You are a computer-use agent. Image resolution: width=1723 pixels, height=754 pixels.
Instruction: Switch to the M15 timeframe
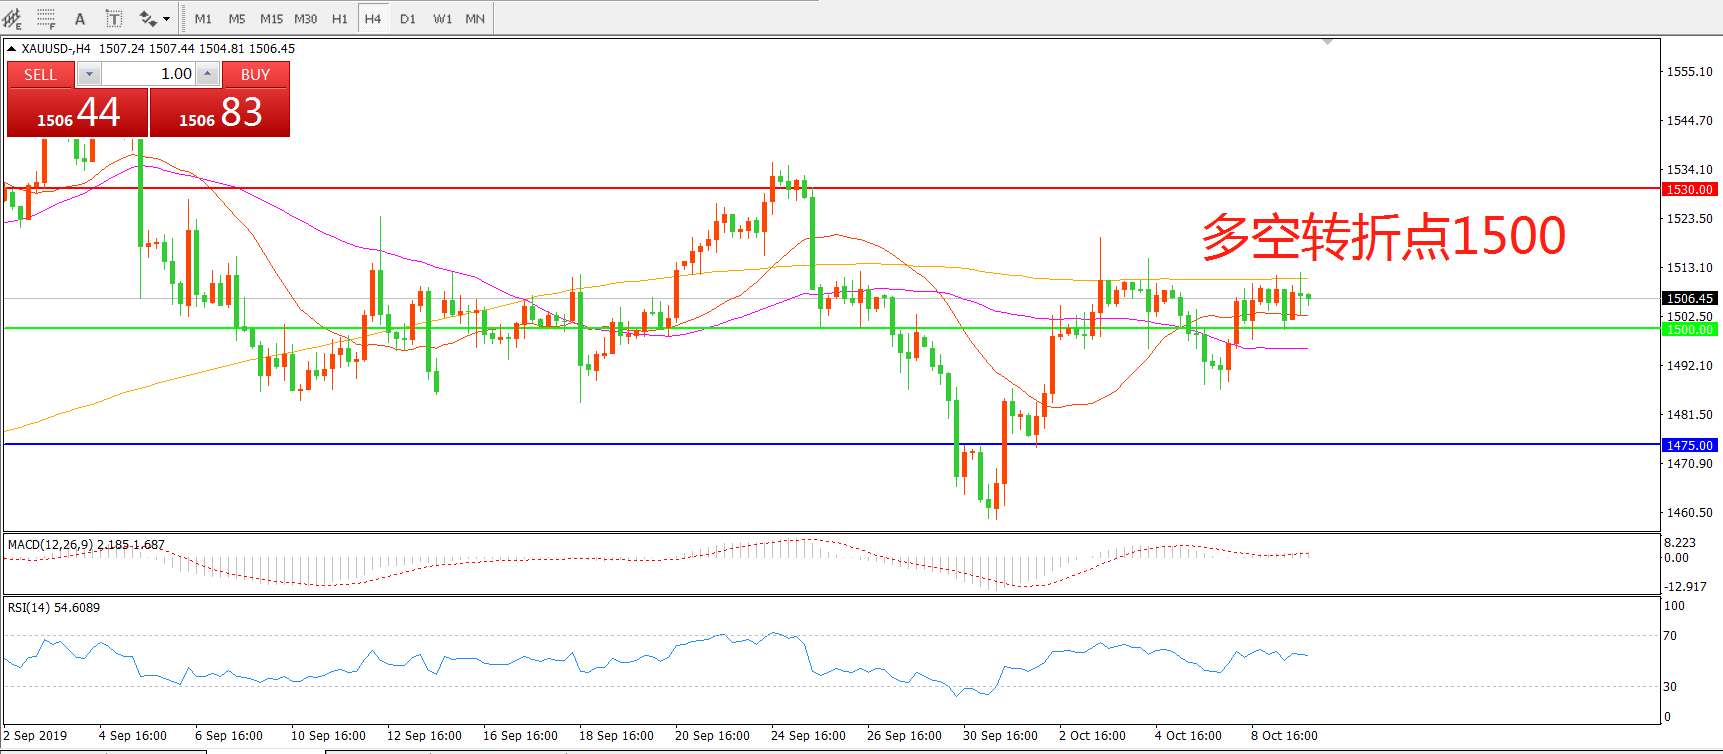(x=271, y=19)
